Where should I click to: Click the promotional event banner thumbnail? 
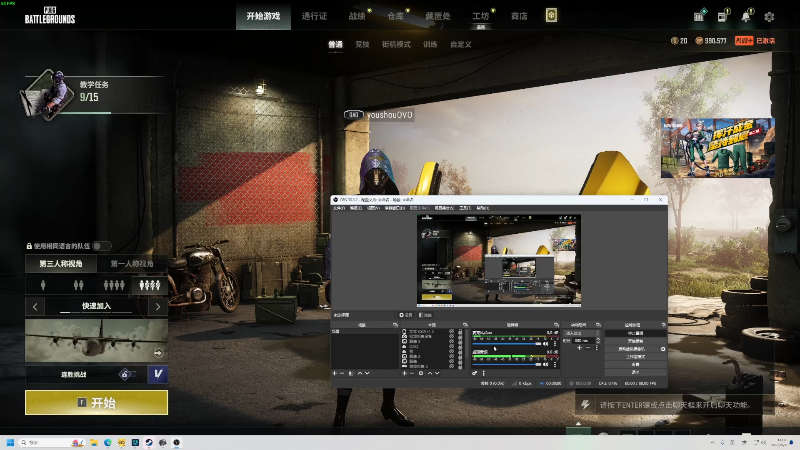718,148
